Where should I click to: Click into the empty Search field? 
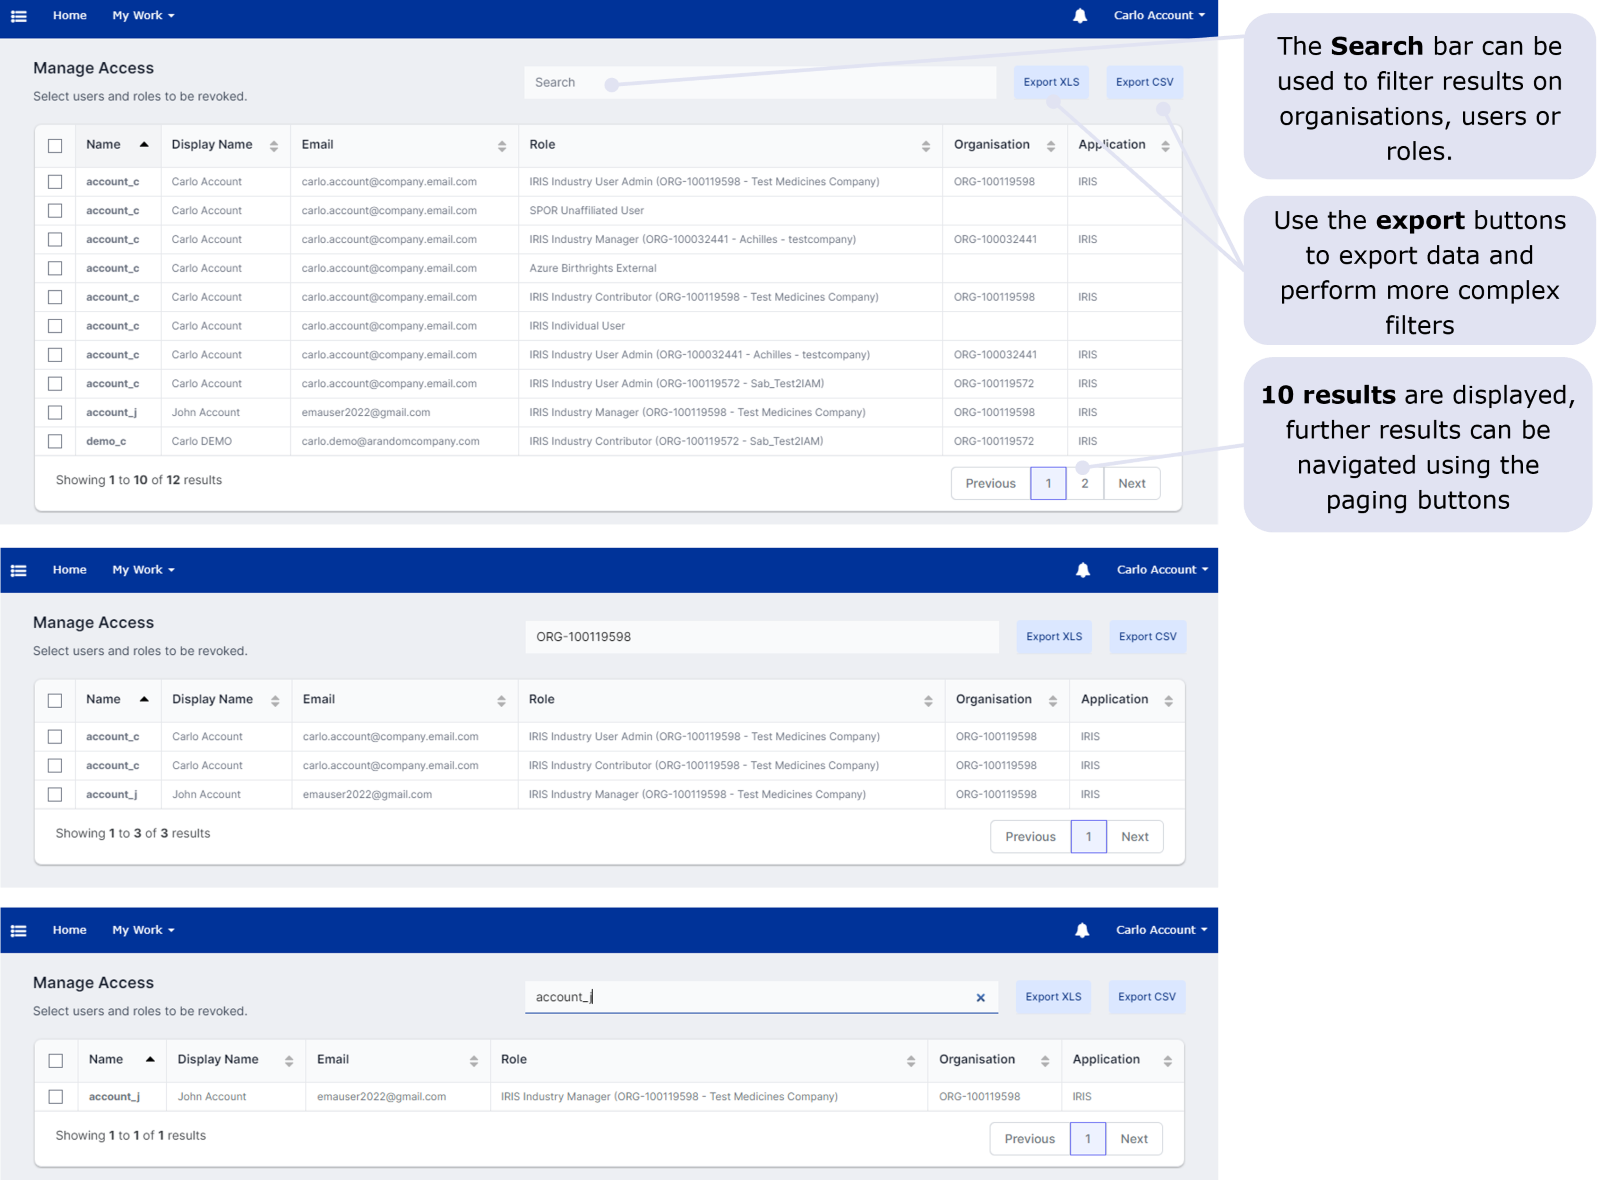click(760, 83)
